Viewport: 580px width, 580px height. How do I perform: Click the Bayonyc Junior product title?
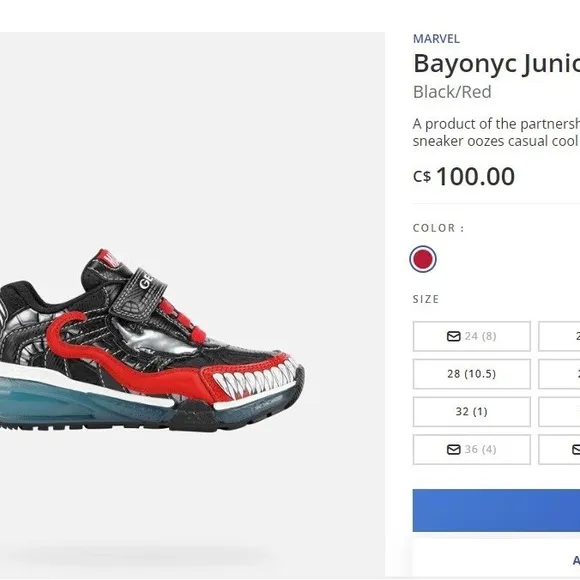click(x=496, y=64)
